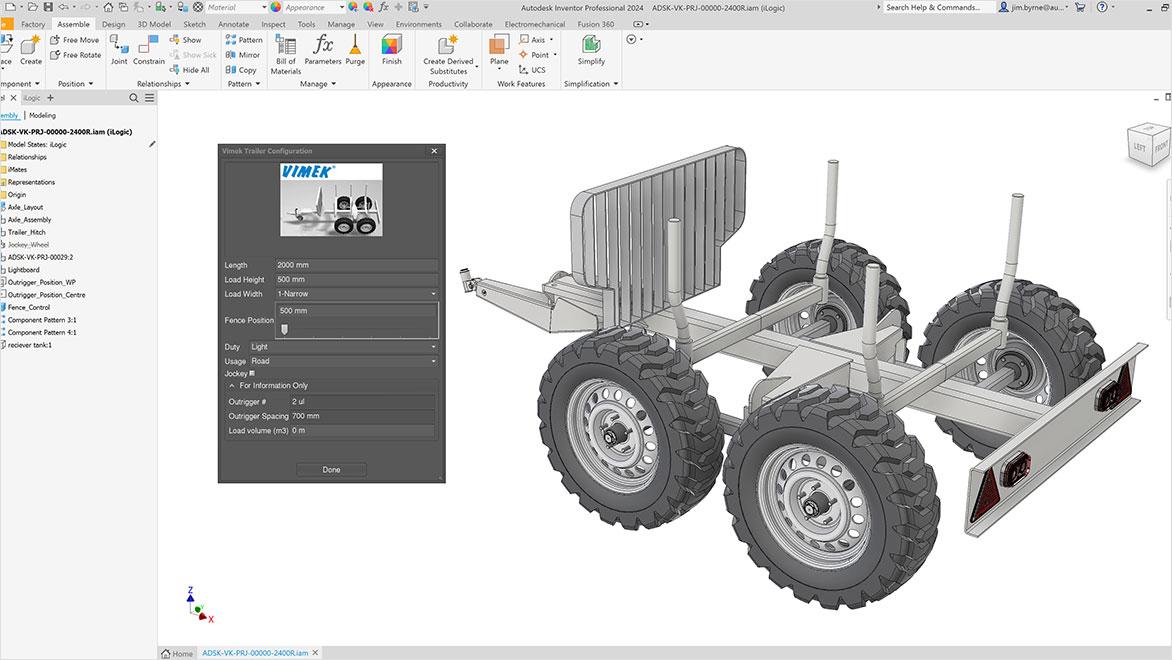The image size is (1172, 660).
Task: Click the Vimek trailer thumbnail image
Action: (x=331, y=200)
